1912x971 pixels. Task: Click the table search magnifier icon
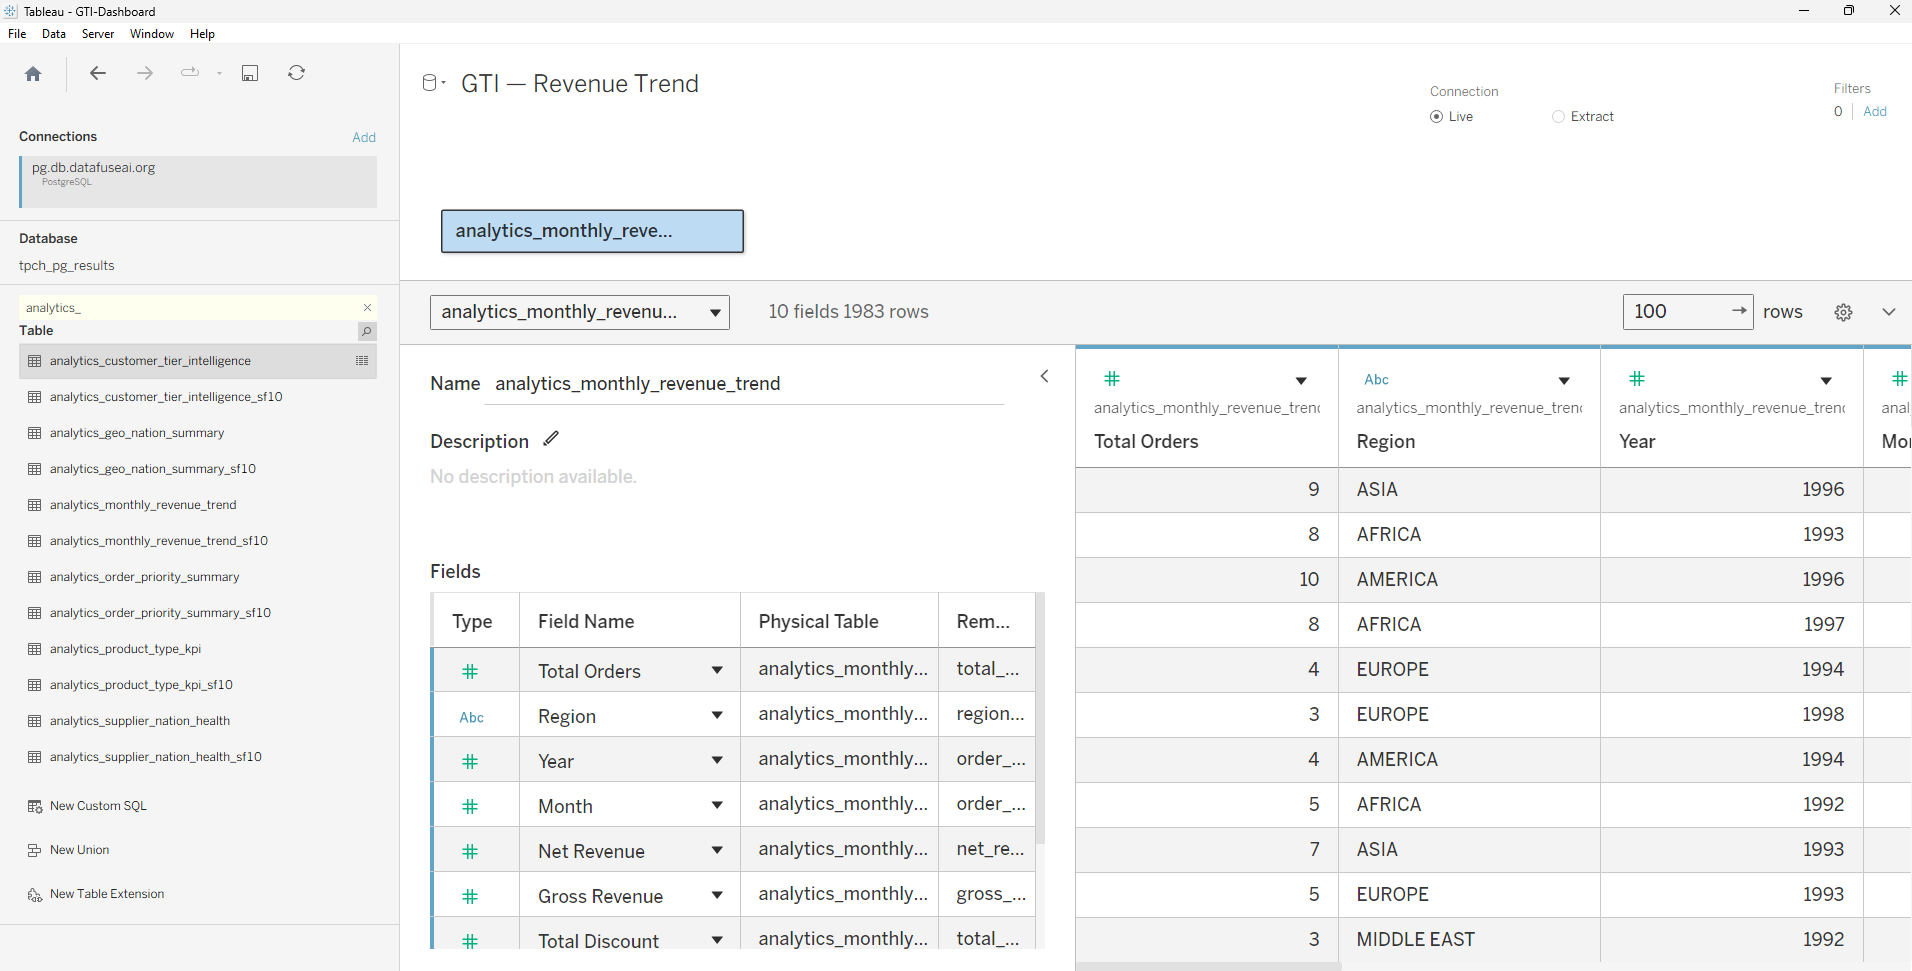click(367, 331)
